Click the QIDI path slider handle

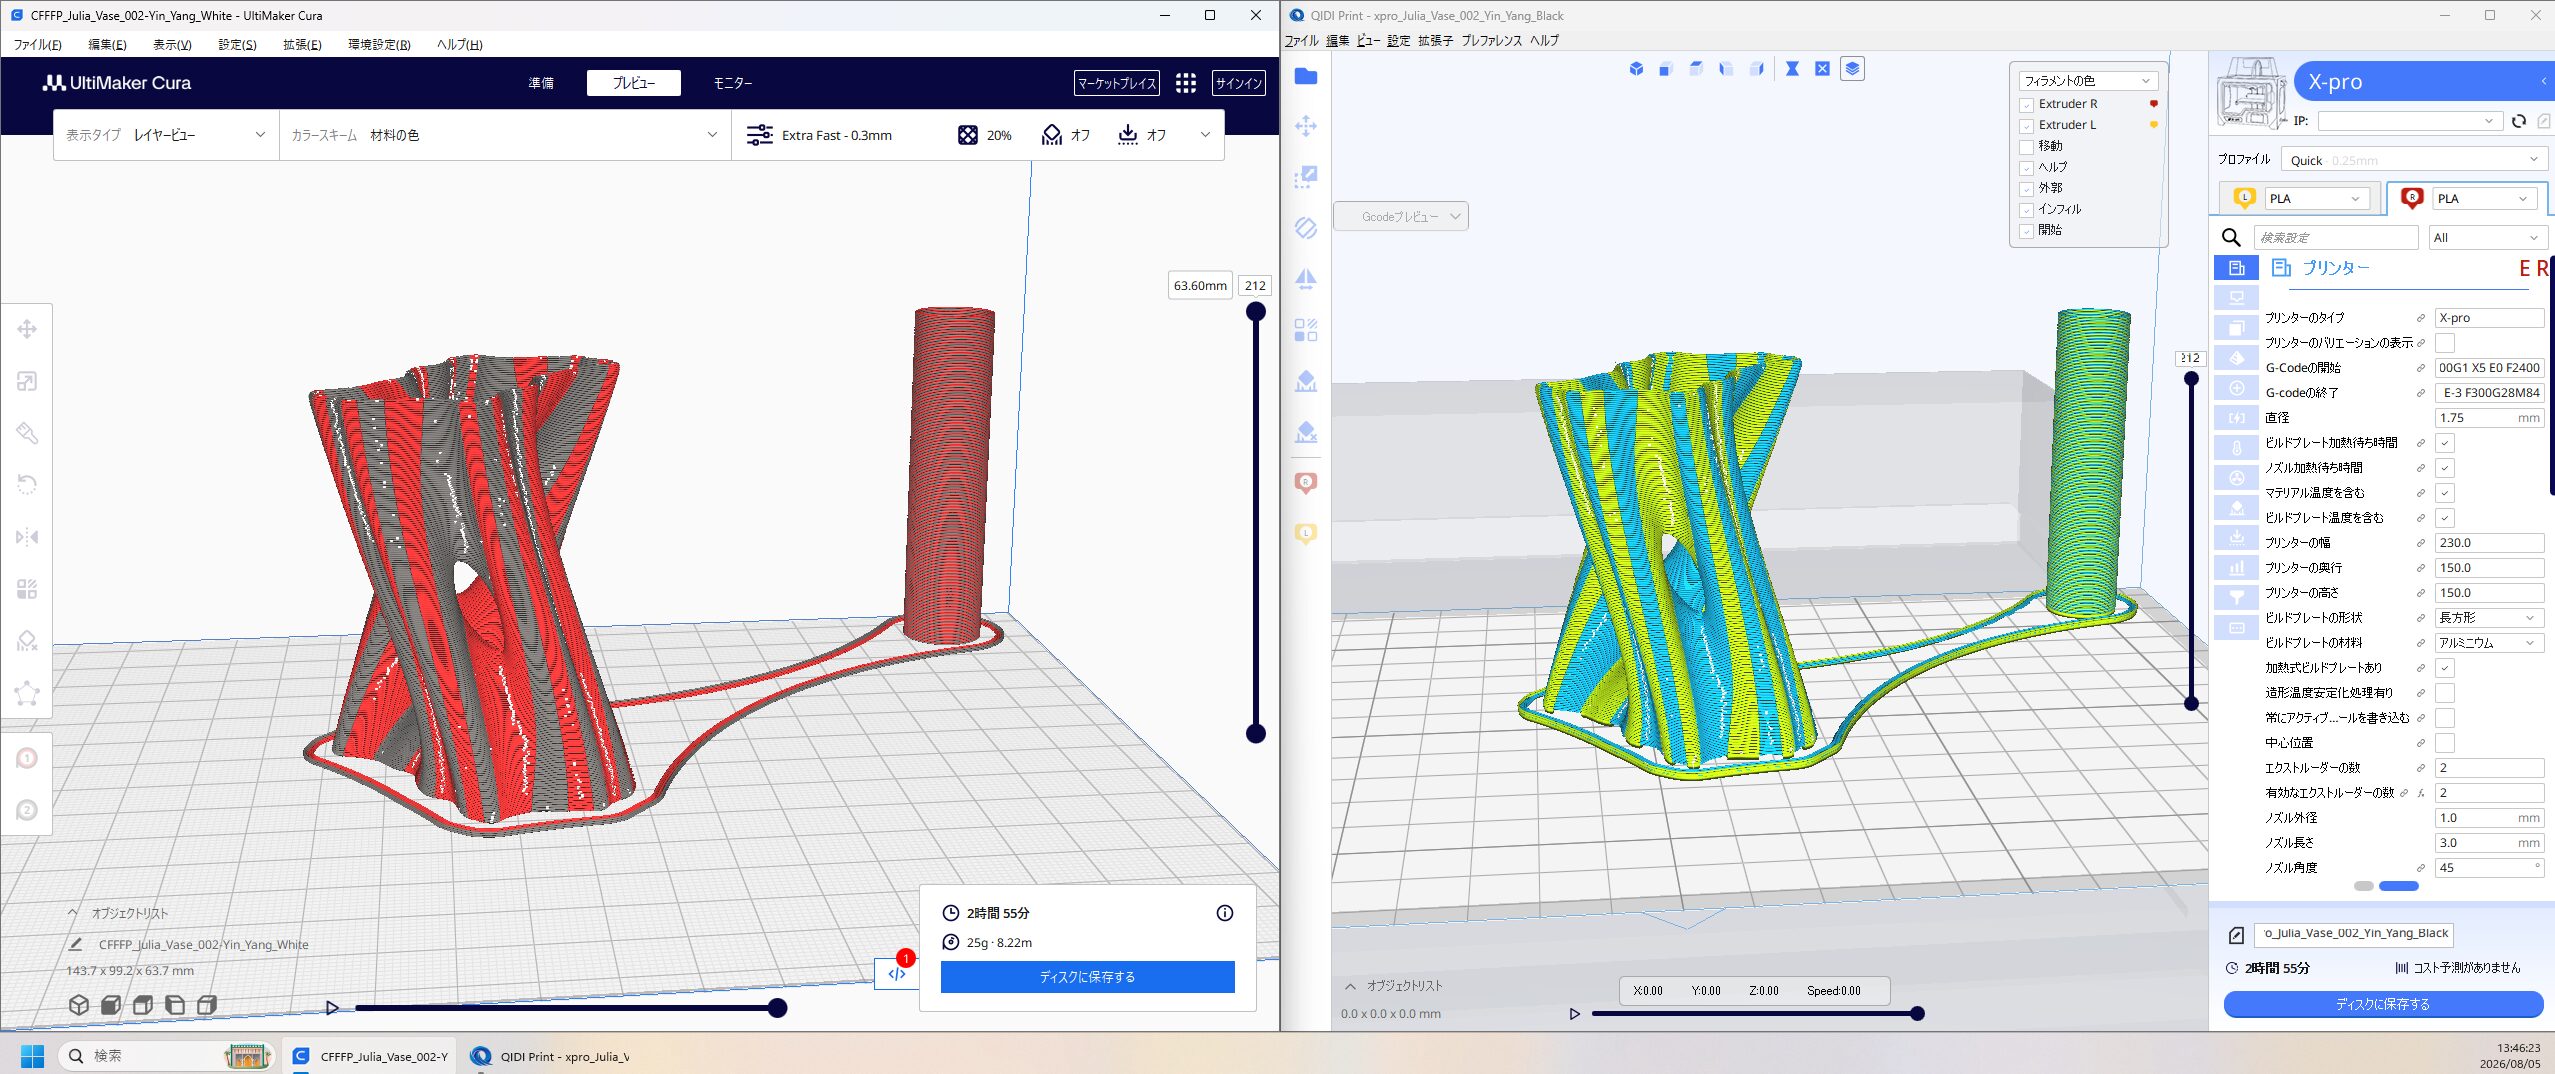point(1917,1014)
